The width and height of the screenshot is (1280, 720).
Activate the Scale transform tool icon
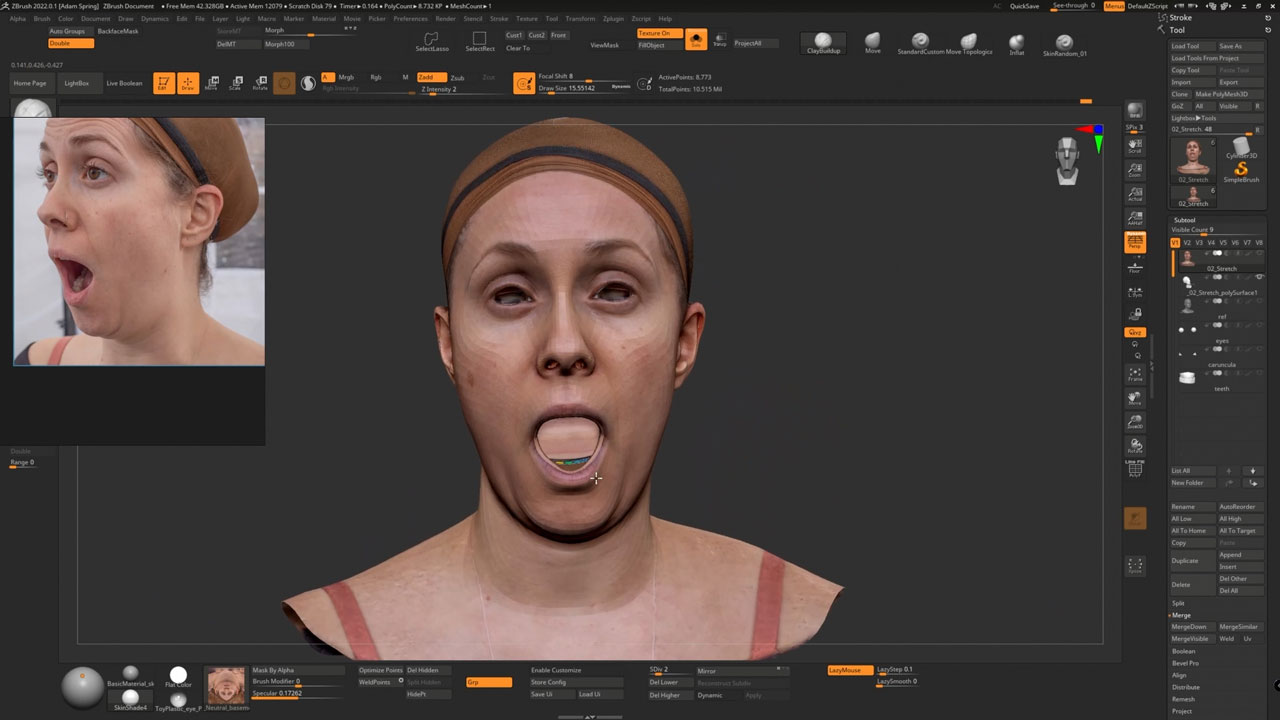pyautogui.click(x=236, y=84)
